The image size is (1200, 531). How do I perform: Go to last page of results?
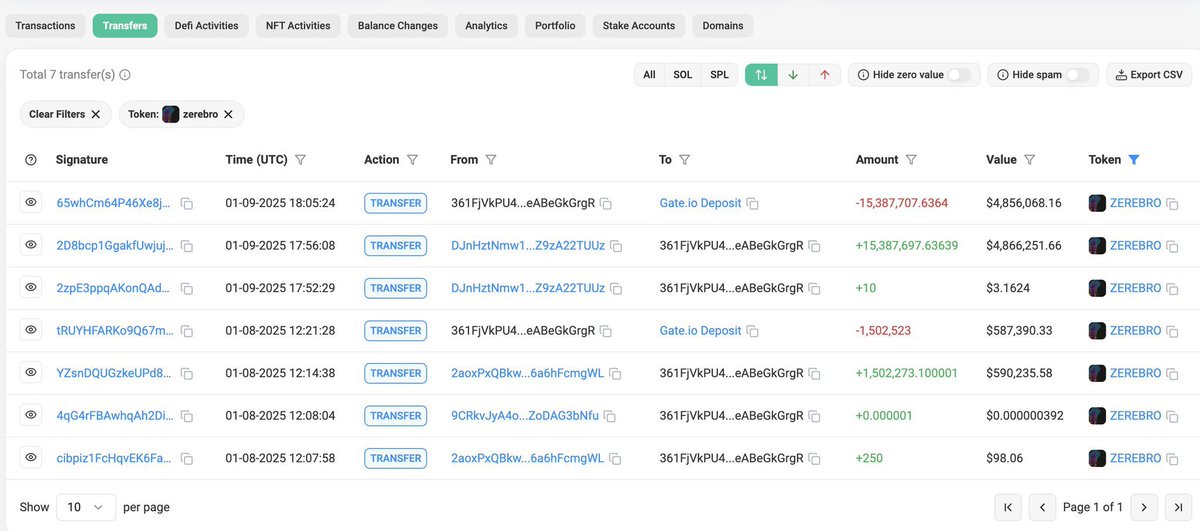coord(1177,507)
